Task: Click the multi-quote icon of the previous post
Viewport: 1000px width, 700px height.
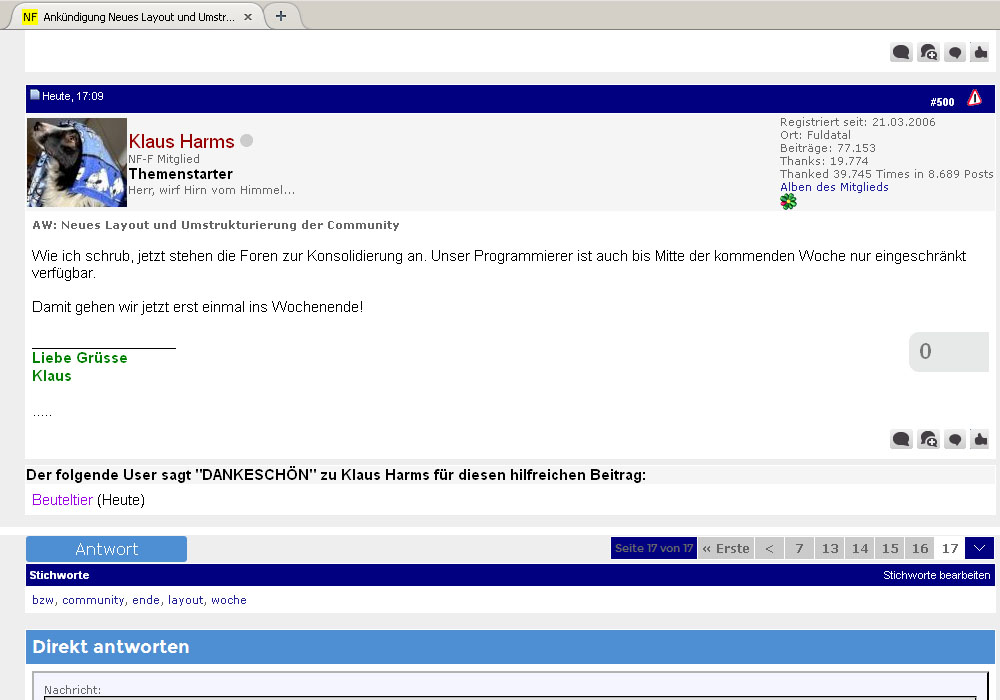Action: pyautogui.click(x=928, y=52)
